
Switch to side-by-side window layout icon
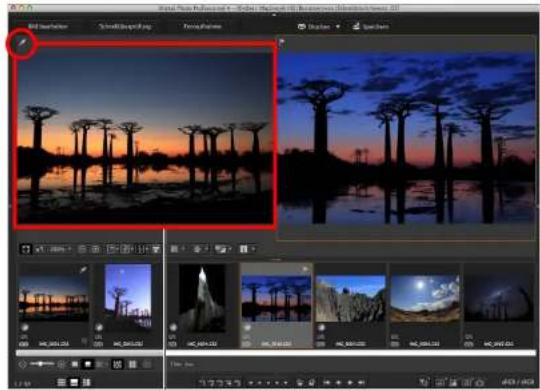(87, 382)
